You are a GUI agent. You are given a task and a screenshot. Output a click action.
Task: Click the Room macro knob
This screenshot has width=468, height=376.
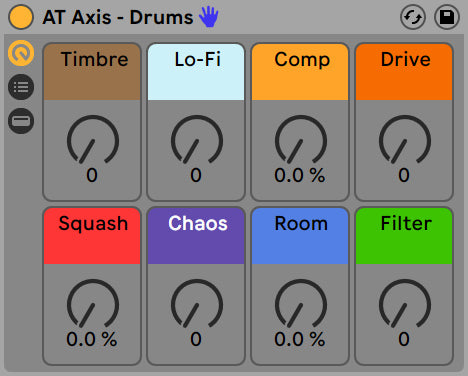pos(301,304)
